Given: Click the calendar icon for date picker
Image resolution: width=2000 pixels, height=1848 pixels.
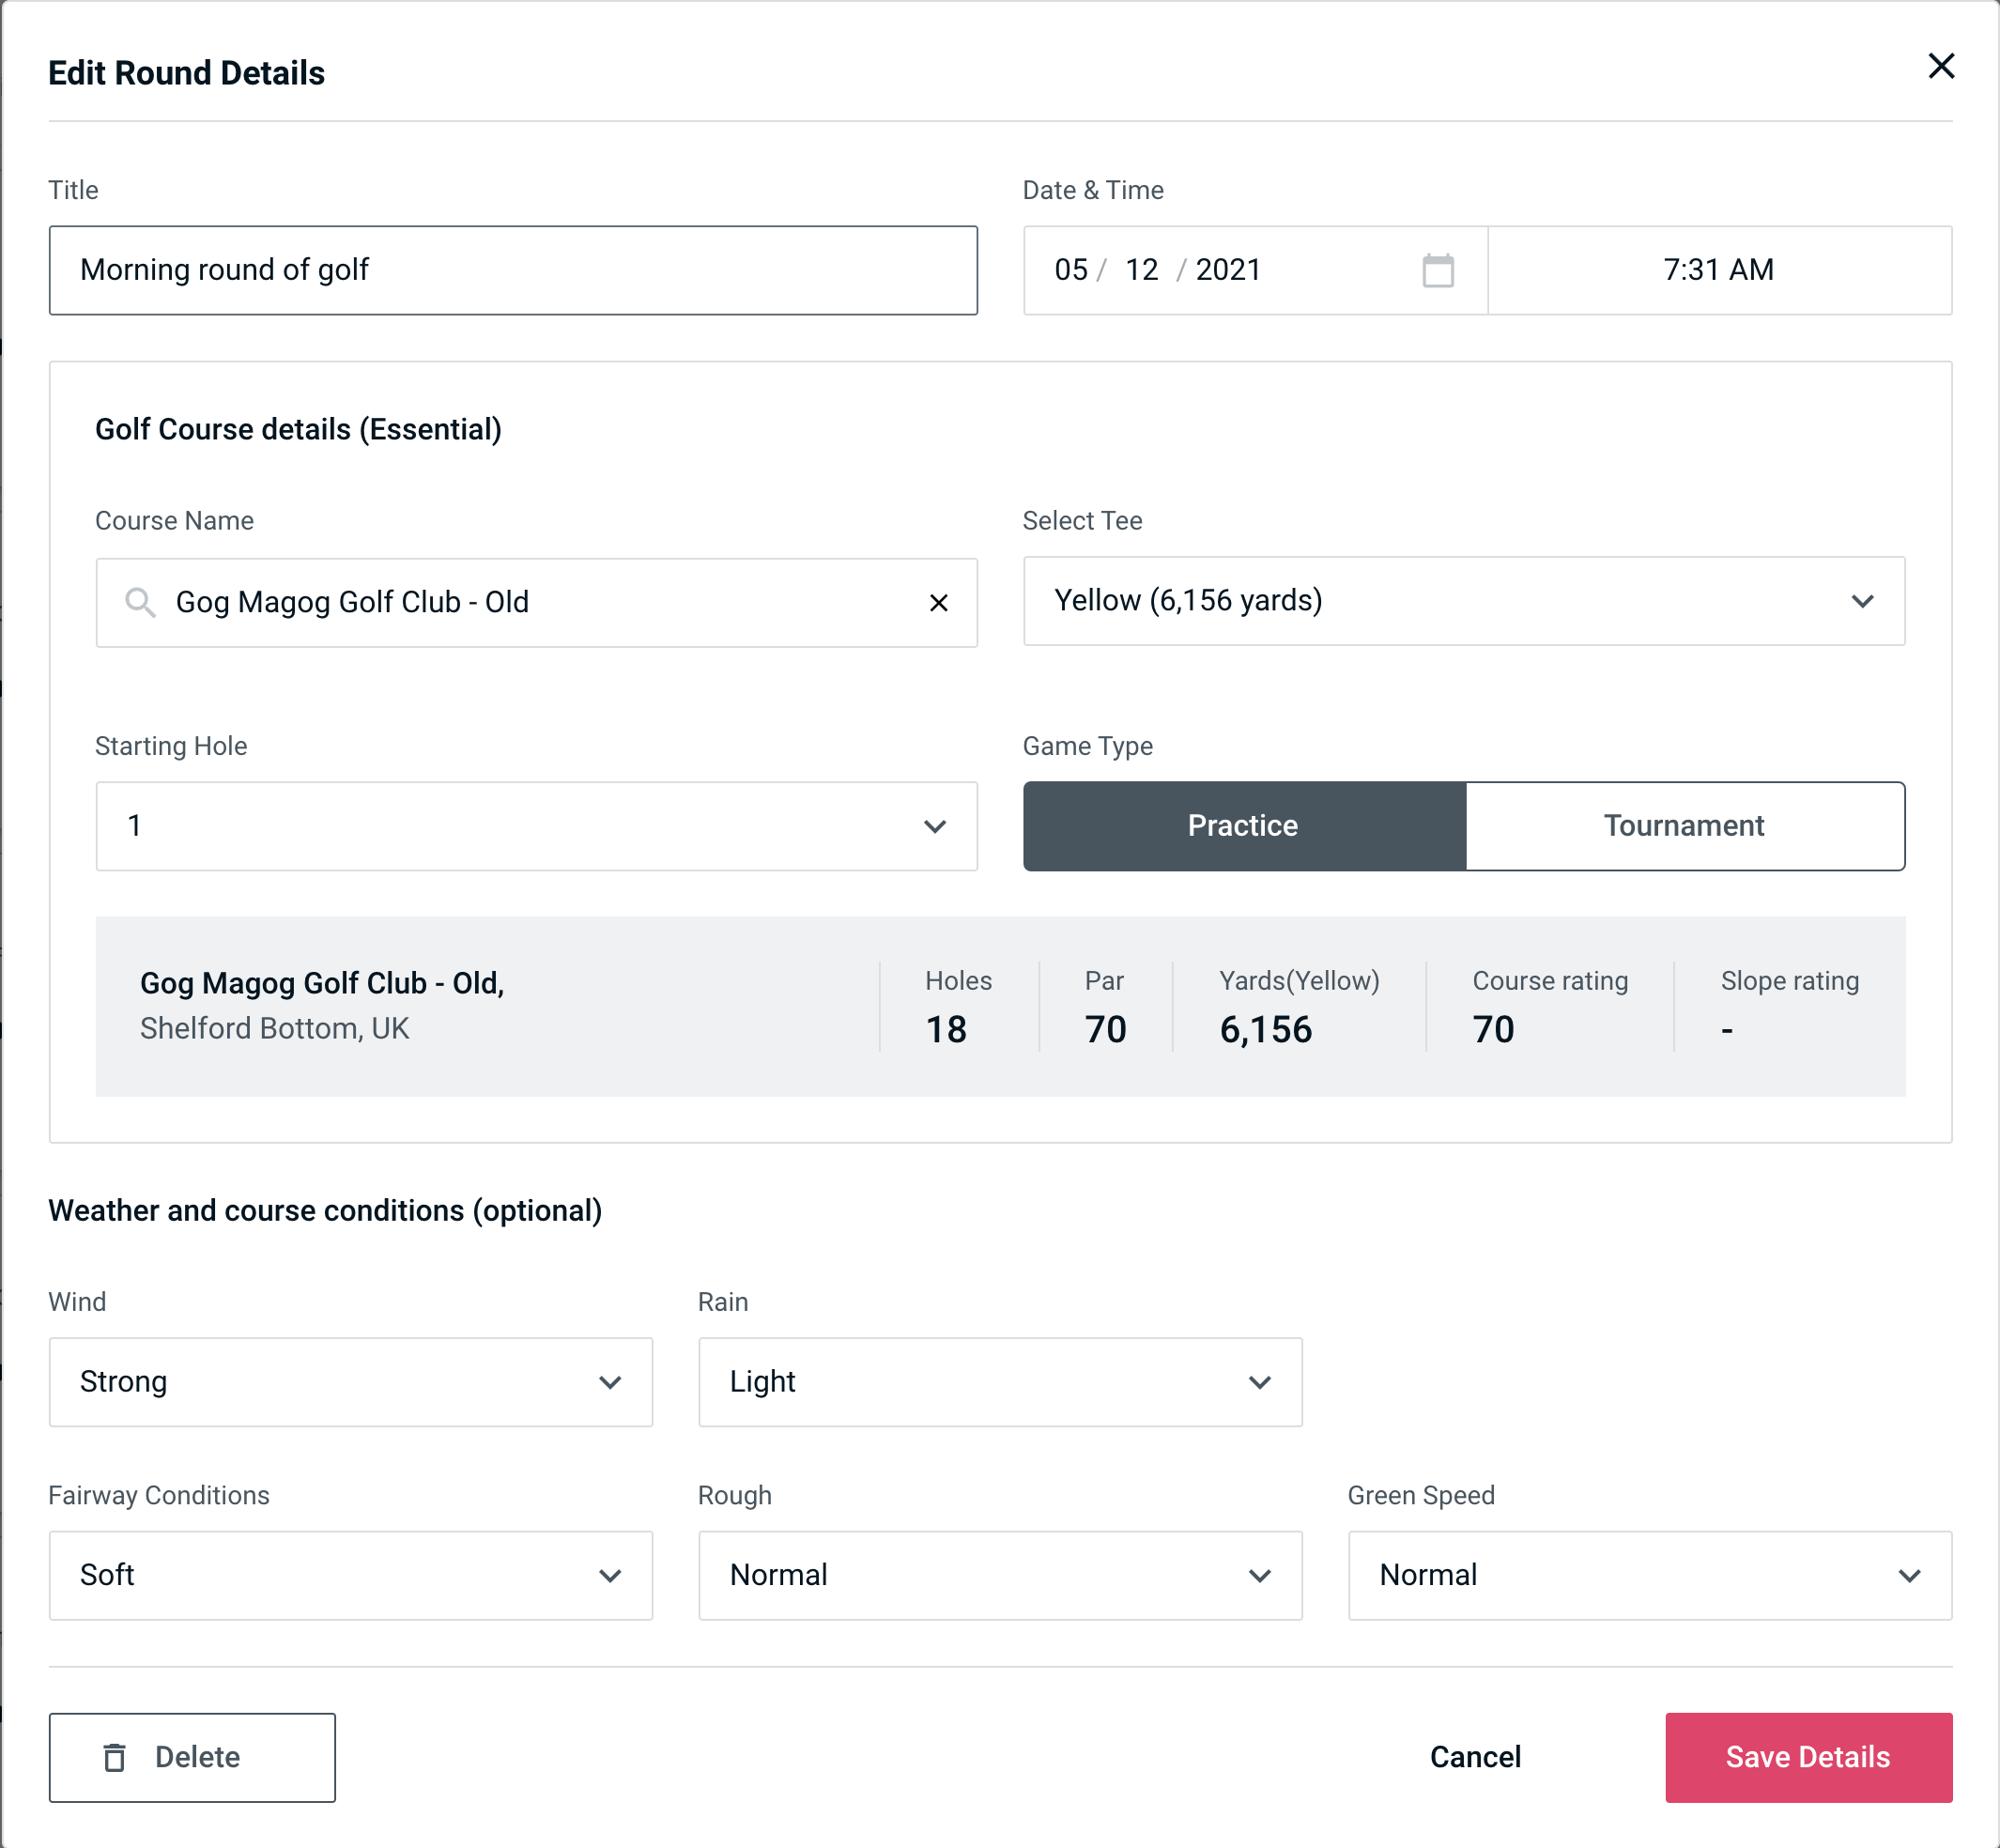Looking at the screenshot, I should 1439,269.
